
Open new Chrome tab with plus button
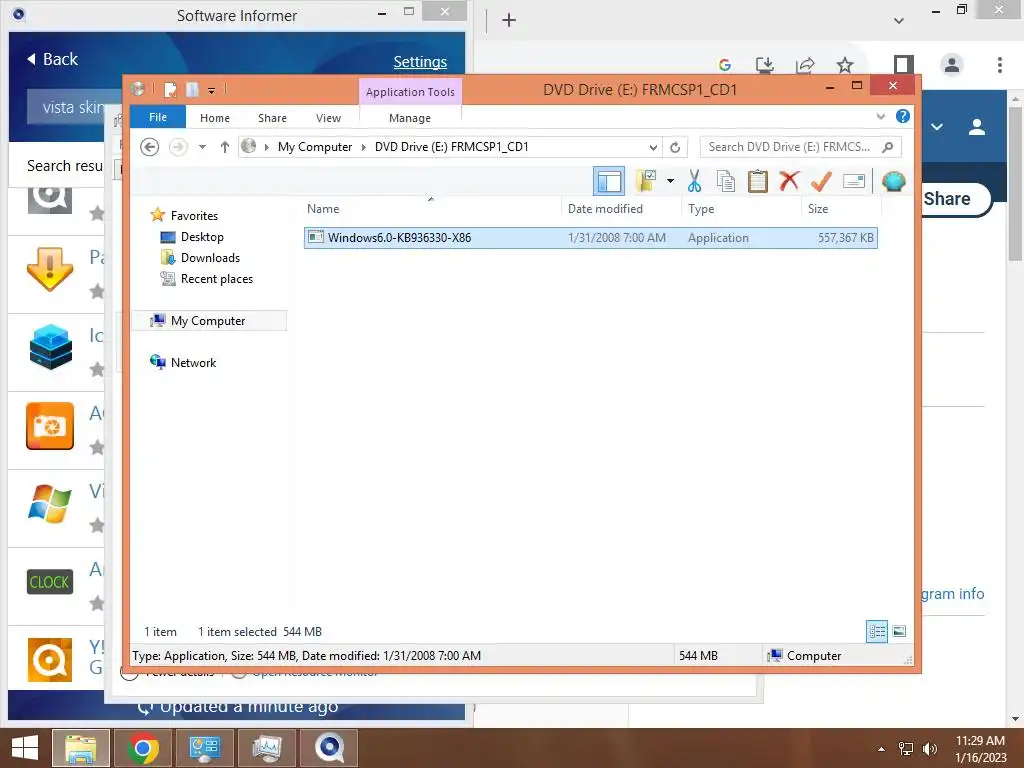coord(509,20)
